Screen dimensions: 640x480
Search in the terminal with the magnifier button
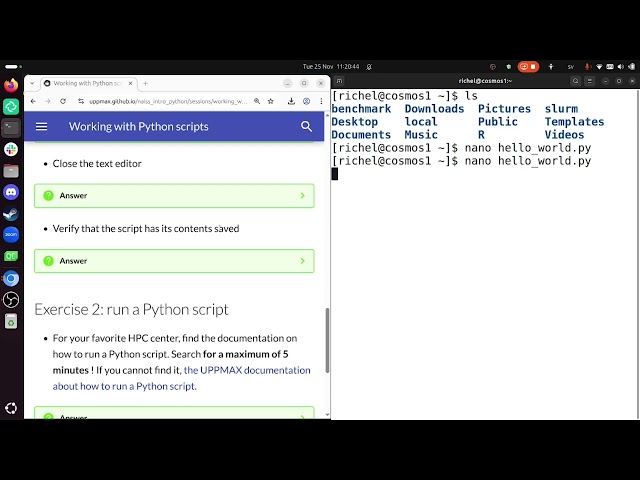[x=576, y=81]
